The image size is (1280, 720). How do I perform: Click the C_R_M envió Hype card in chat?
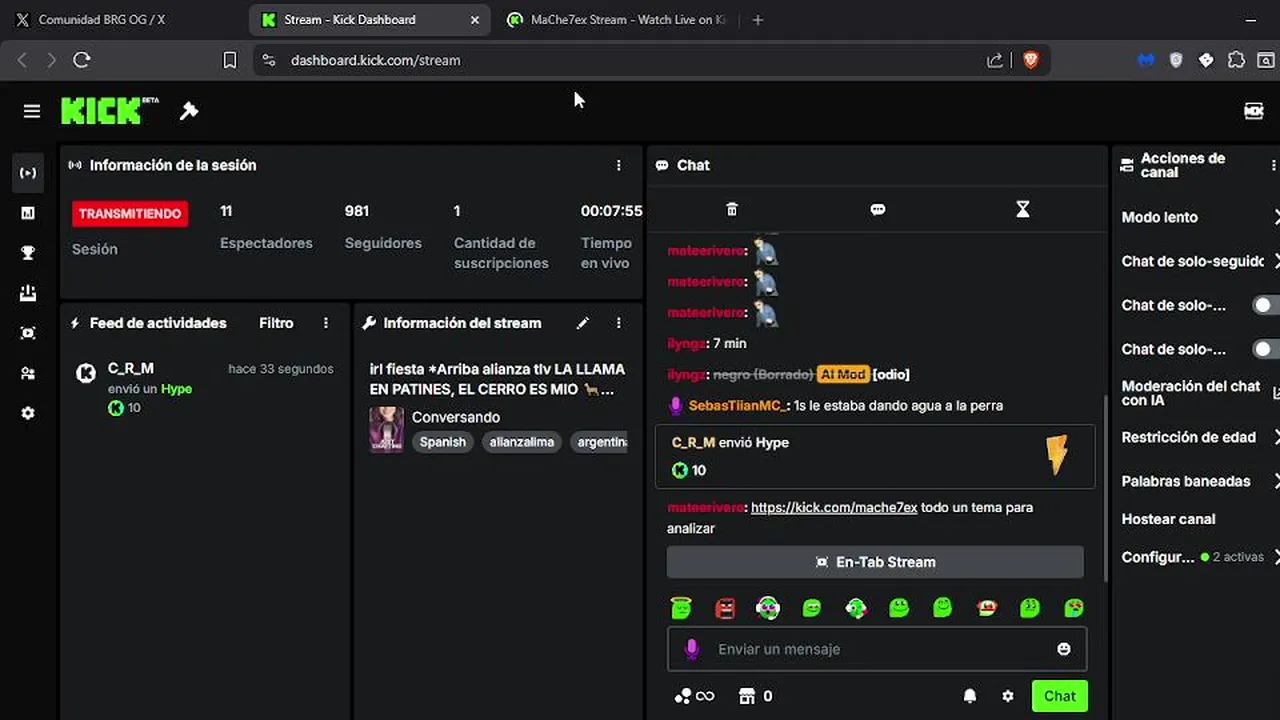875,456
